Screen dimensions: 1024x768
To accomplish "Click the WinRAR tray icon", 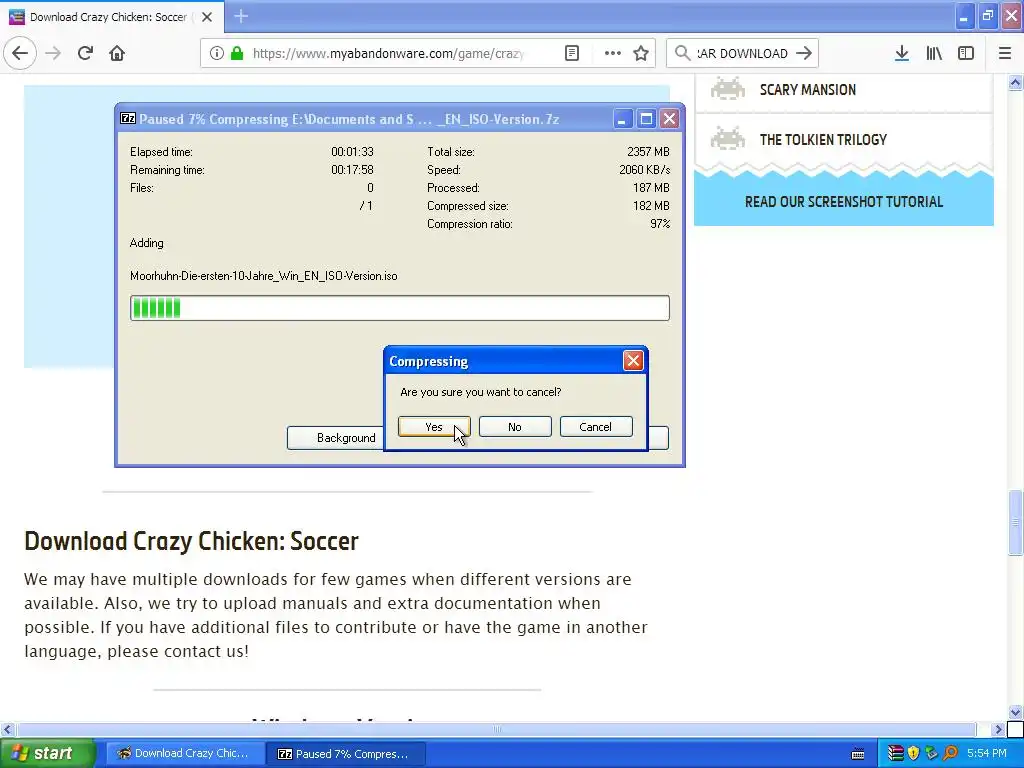I will [896, 754].
